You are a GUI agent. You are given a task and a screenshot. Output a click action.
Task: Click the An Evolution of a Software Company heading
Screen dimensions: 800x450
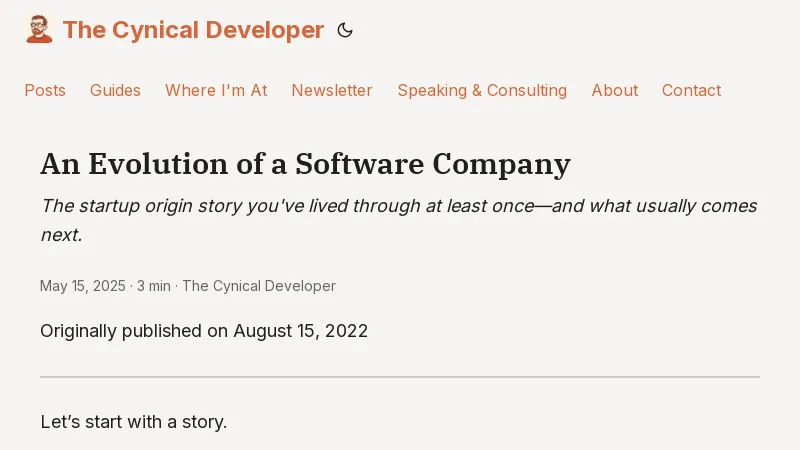[x=305, y=163]
